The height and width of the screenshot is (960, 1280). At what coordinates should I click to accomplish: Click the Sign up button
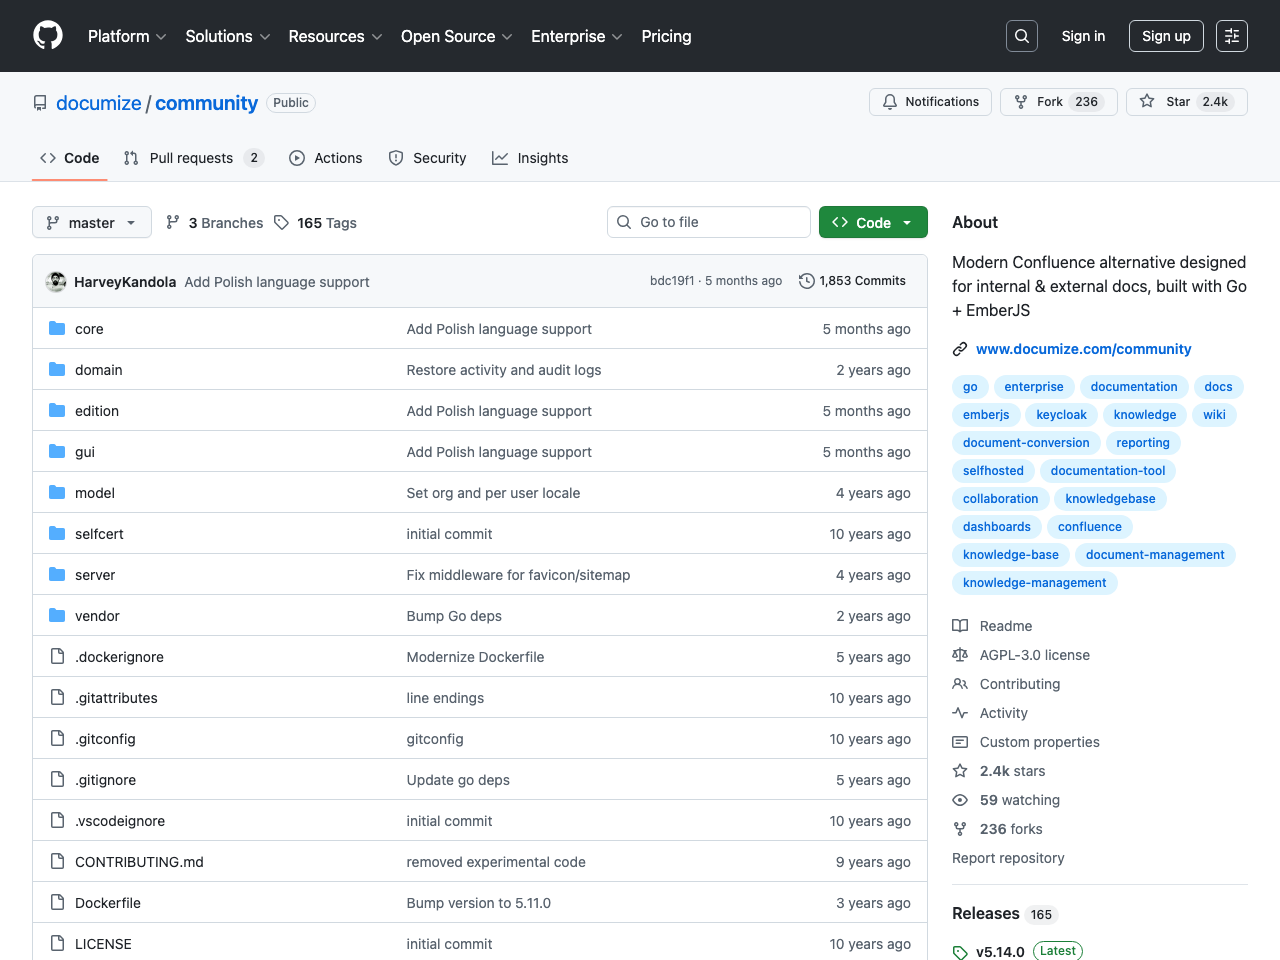click(1166, 36)
